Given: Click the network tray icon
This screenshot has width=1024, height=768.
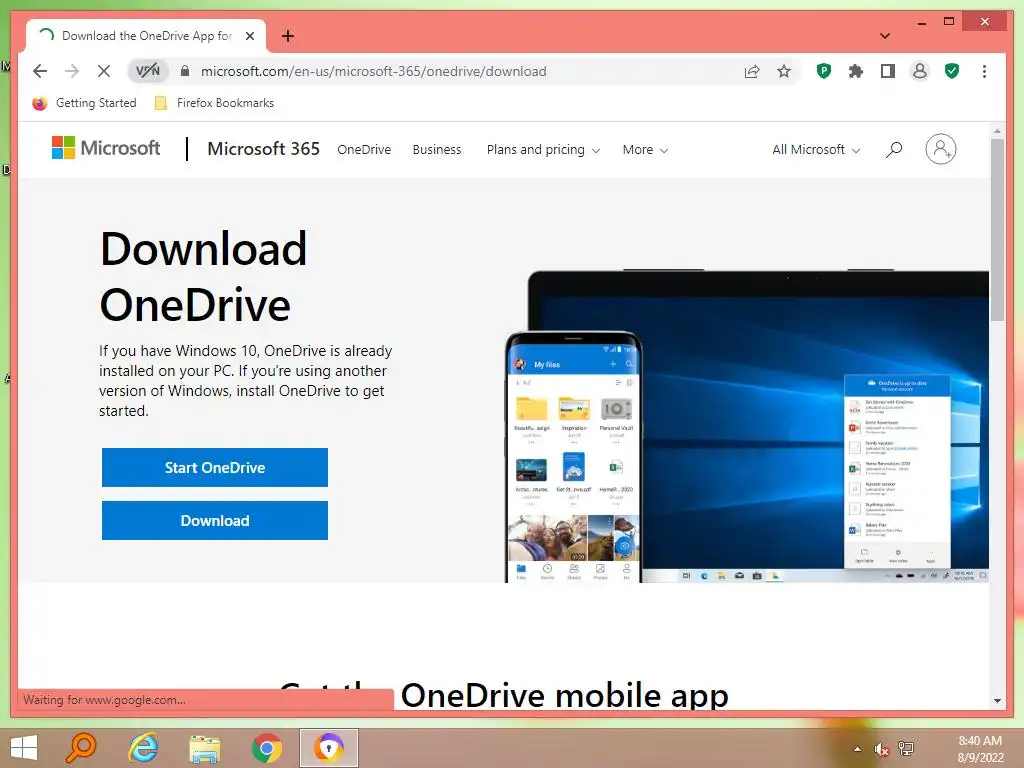Looking at the screenshot, I should pyautogui.click(x=906, y=749).
